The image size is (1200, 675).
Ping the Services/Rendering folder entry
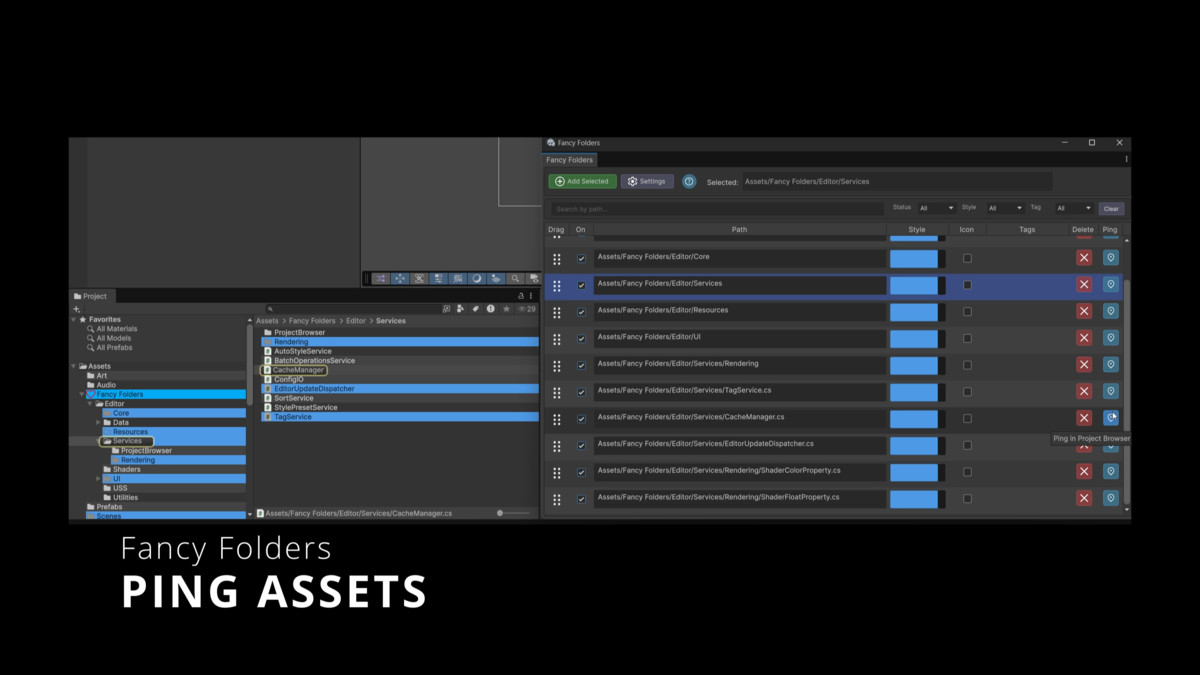click(x=1110, y=365)
